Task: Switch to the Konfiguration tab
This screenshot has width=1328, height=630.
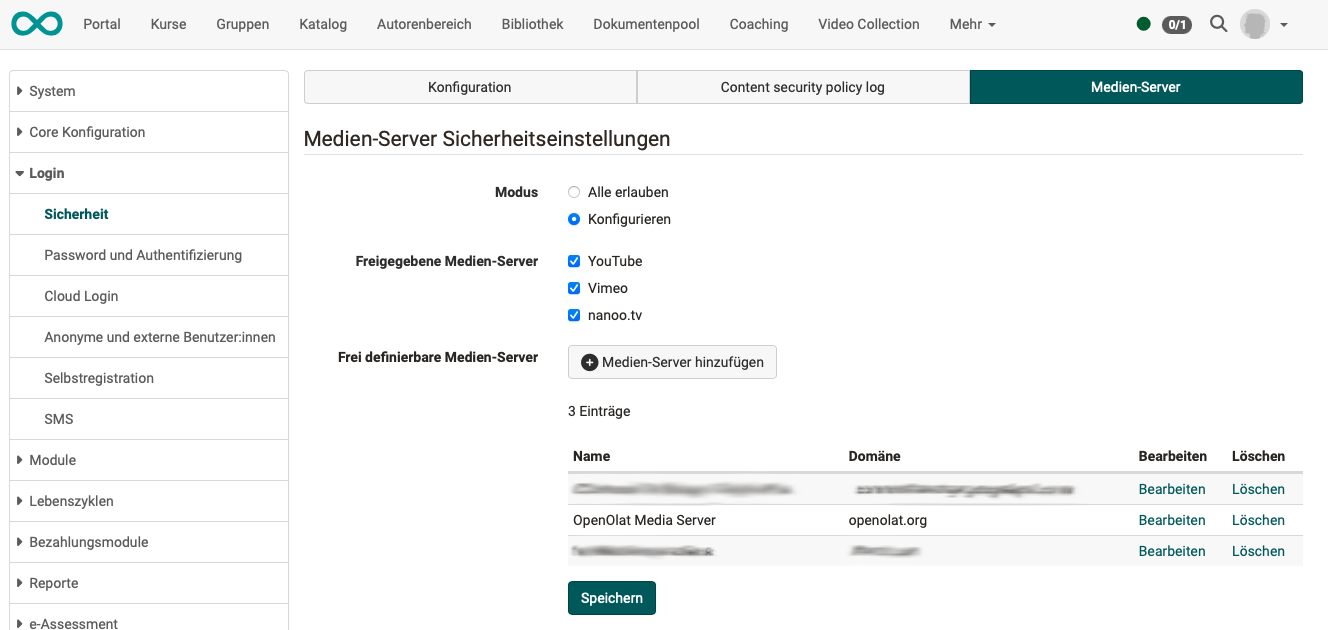Action: click(470, 87)
